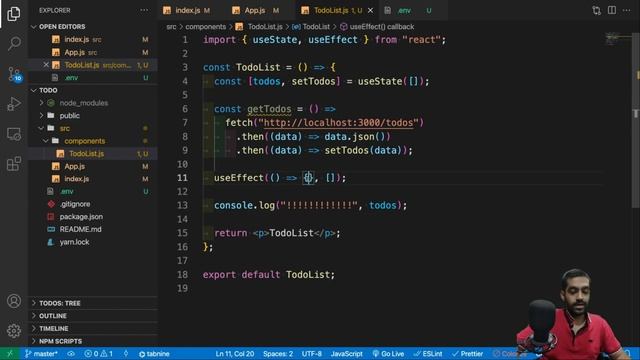Change indentation via Spaces: 2

pos(278,354)
